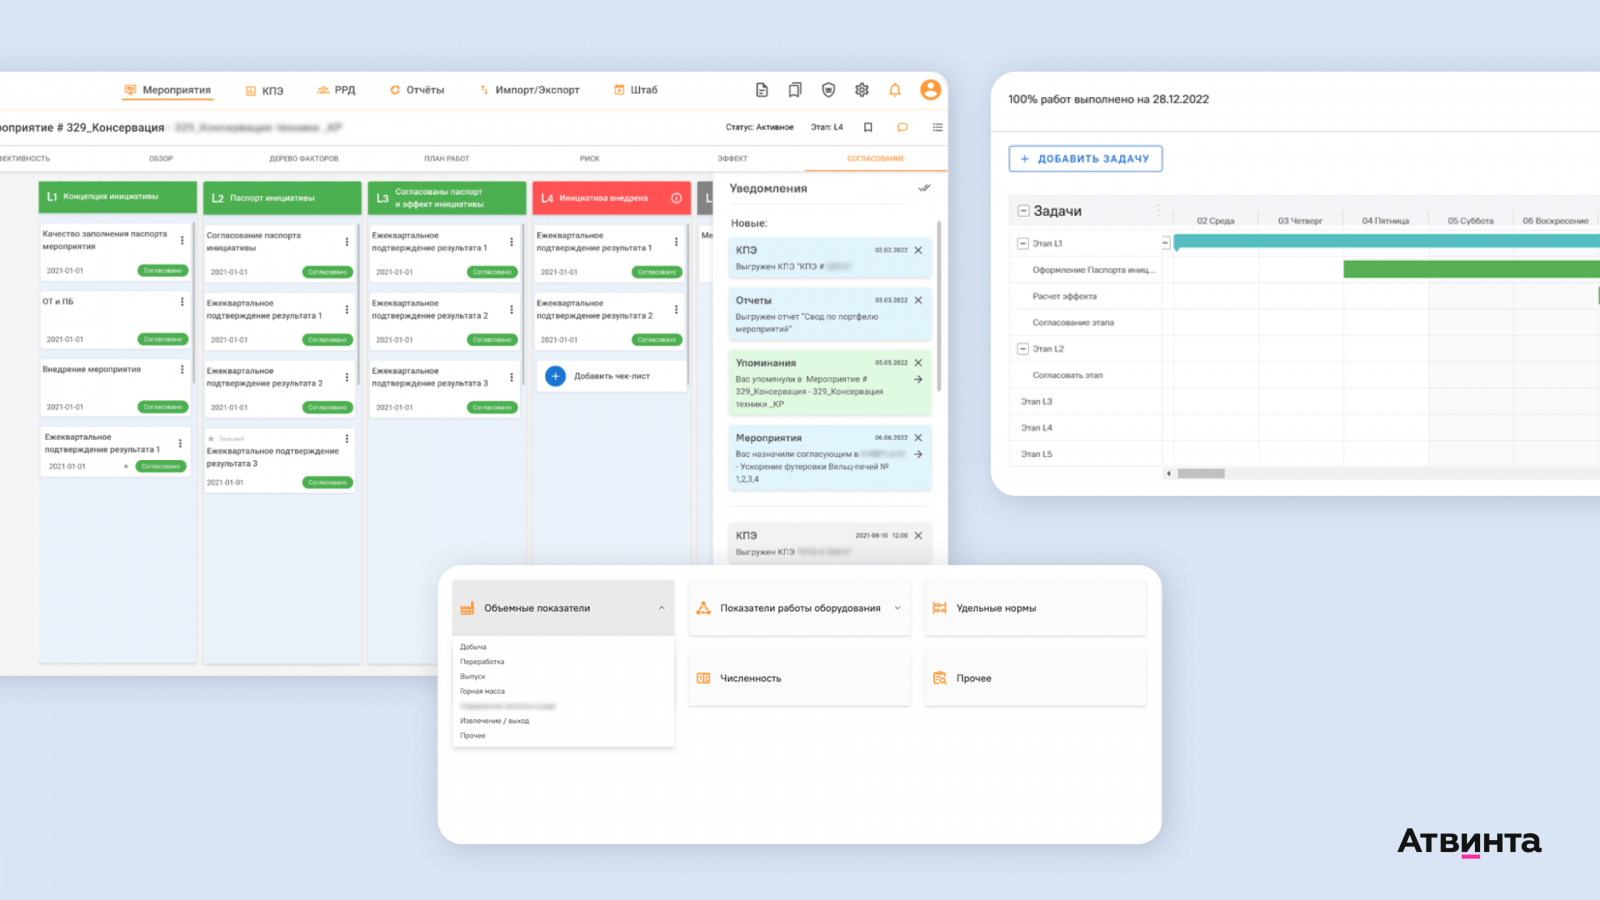The height and width of the screenshot is (900, 1600).
Task: Collapse the Этап L2 task group
Action: [1023, 349]
